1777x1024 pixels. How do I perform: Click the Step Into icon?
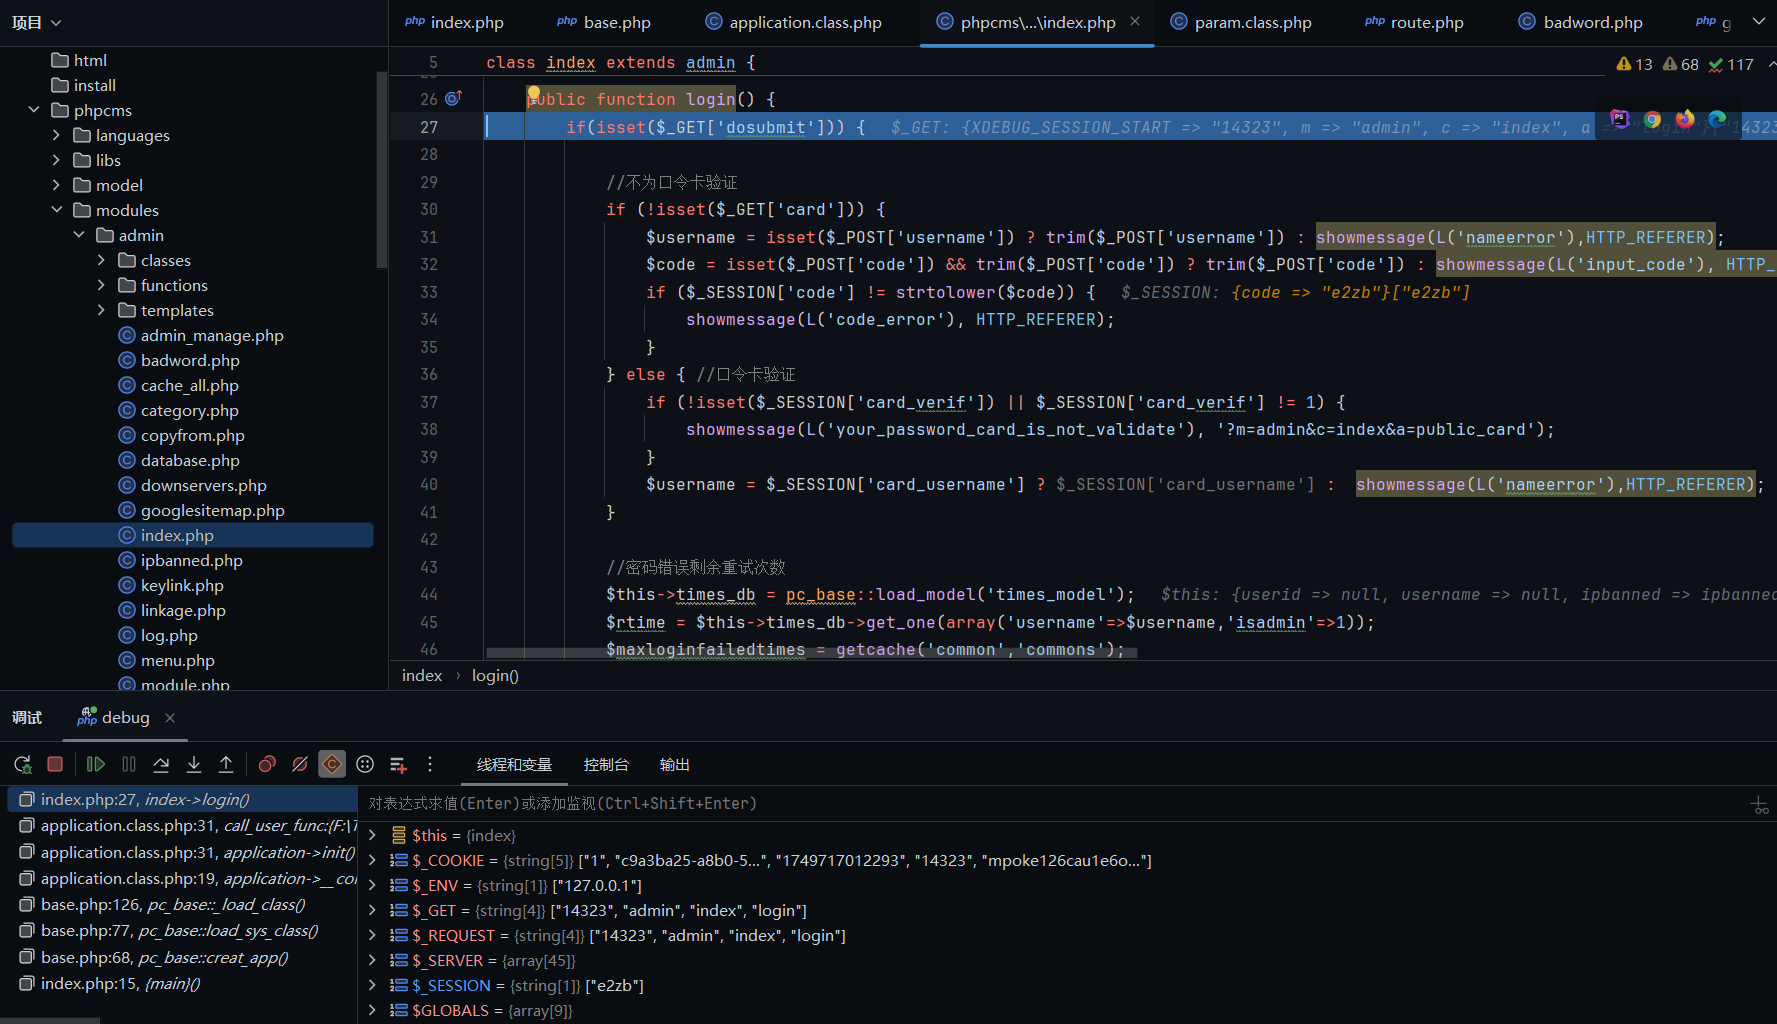pyautogui.click(x=194, y=765)
